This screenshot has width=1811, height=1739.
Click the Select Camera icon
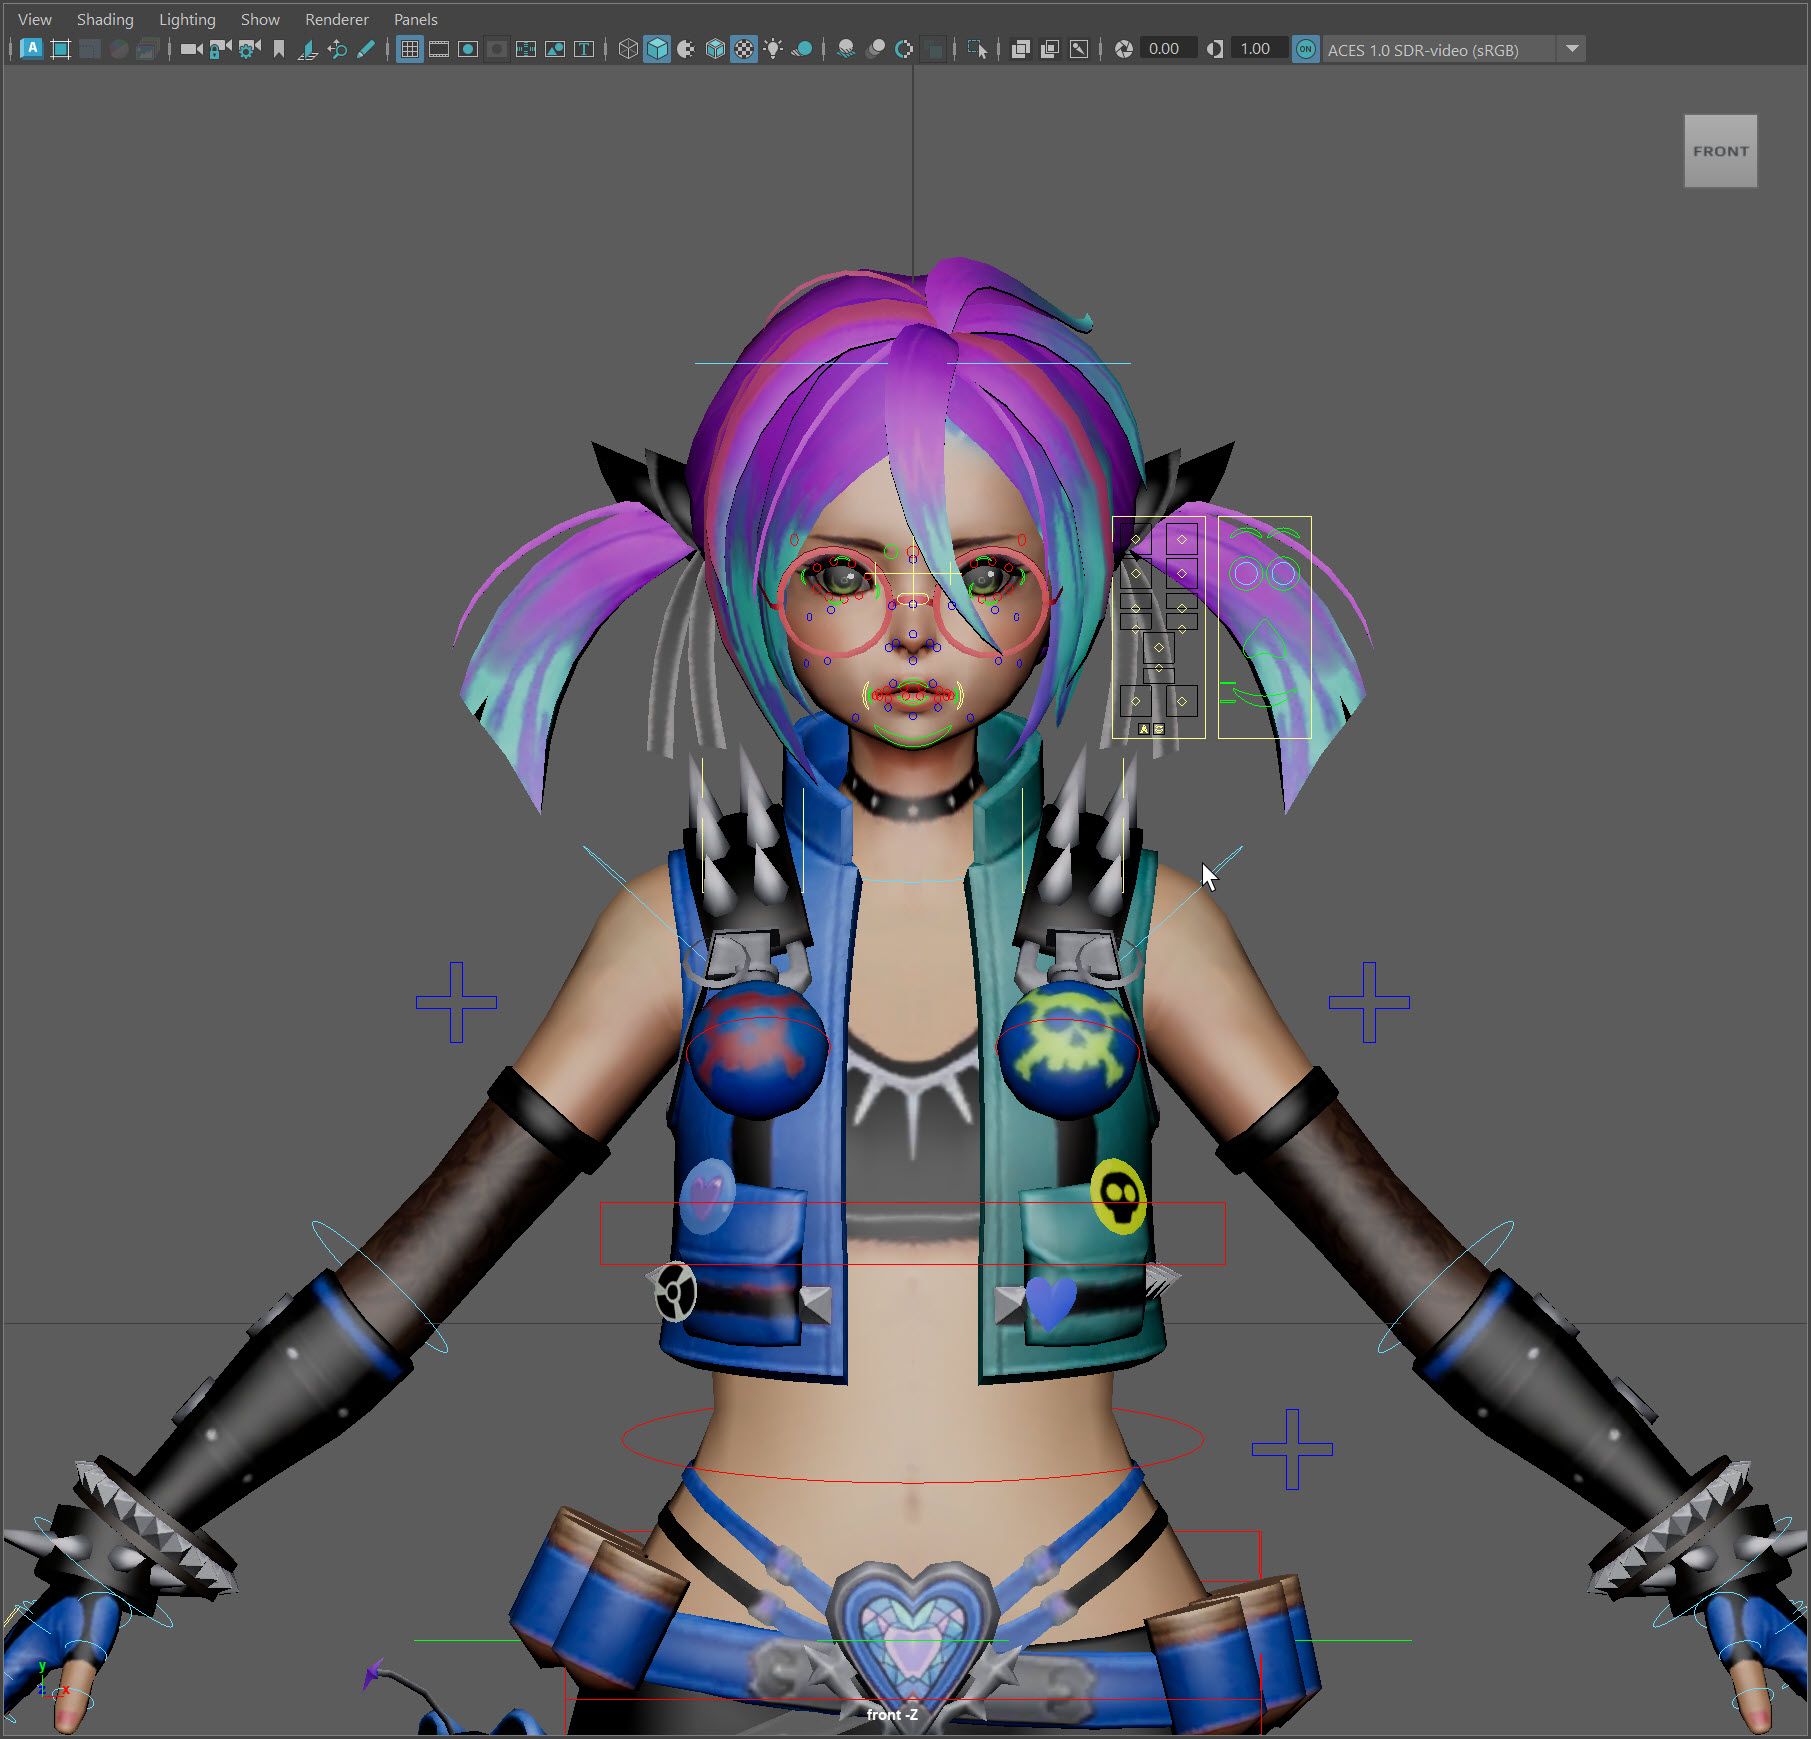[x=191, y=49]
